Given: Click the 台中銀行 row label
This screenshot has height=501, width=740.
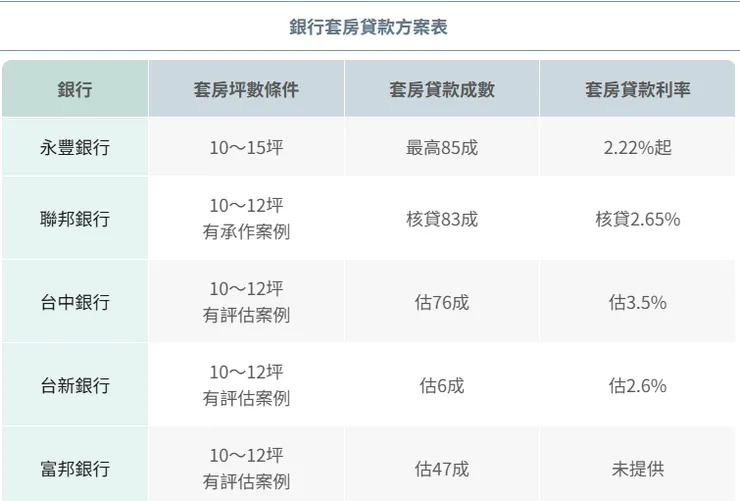Looking at the screenshot, I should pos(75,302).
